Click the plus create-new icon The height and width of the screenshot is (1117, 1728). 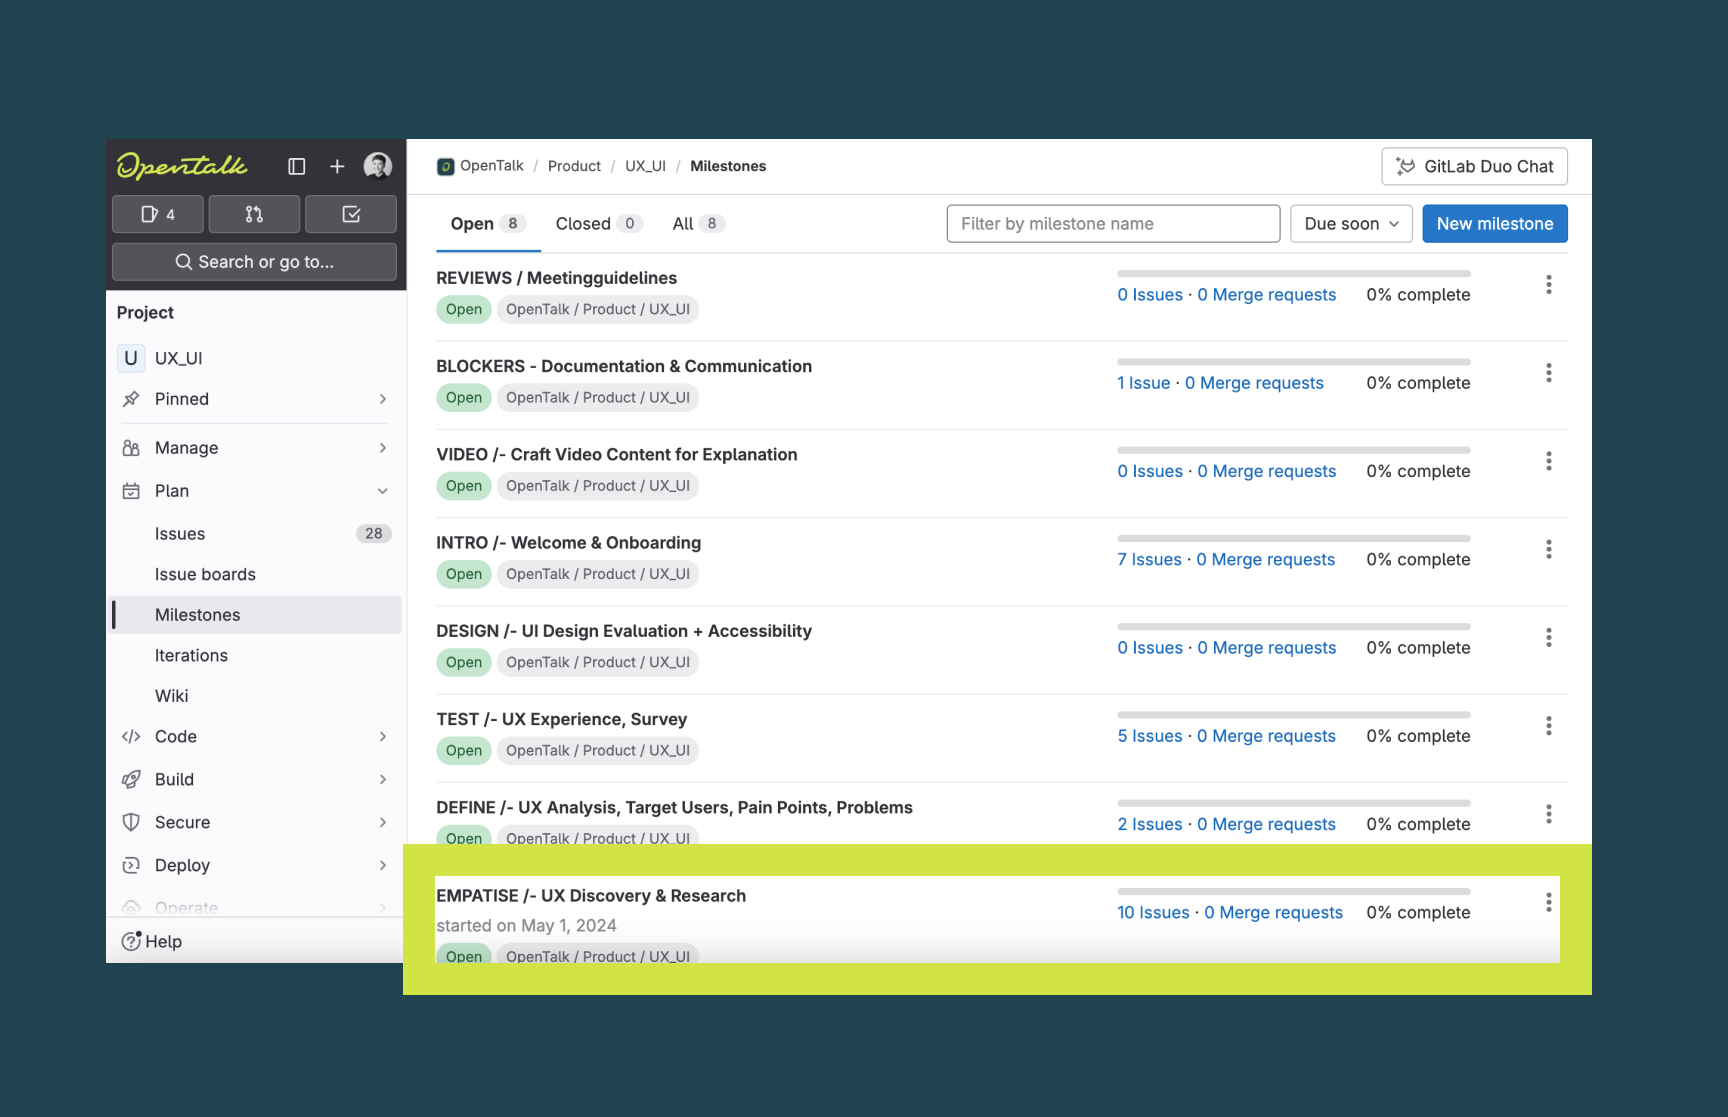pos(337,166)
